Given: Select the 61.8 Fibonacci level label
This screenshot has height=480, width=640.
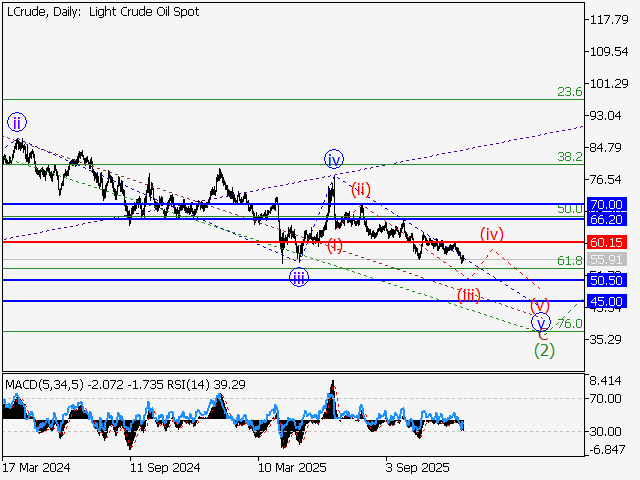Looking at the screenshot, I should (x=569, y=261).
